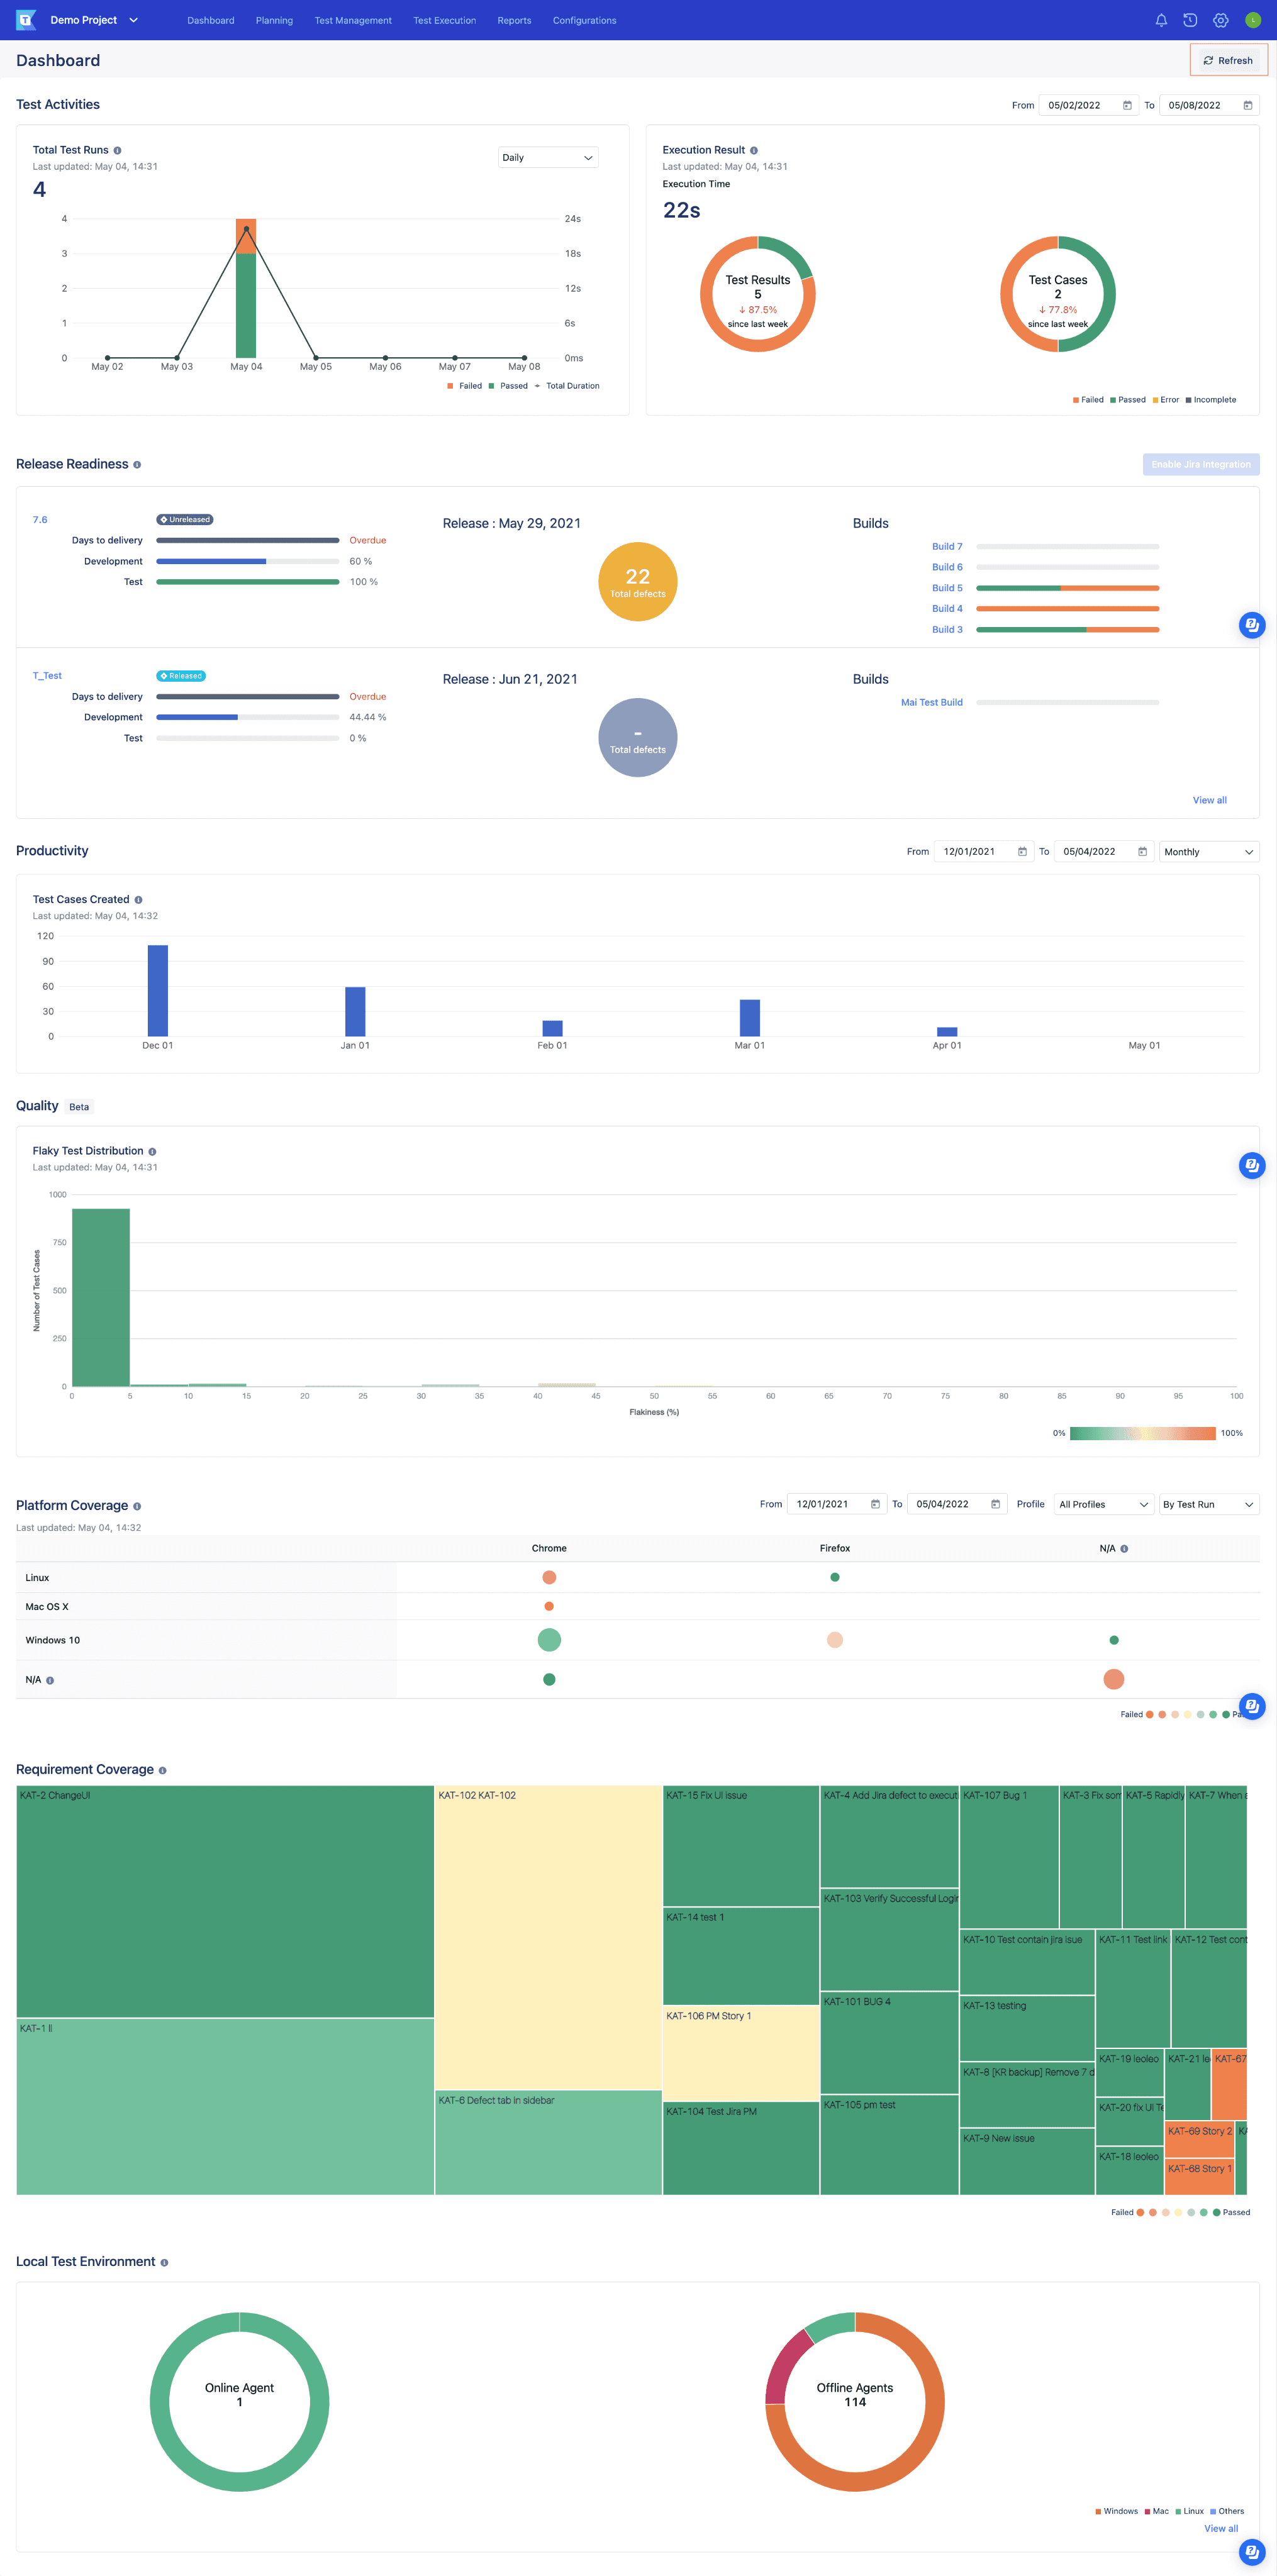The height and width of the screenshot is (2576, 1277).
Task: Open calendar icon in Test Activities From date
Action: 1127,105
